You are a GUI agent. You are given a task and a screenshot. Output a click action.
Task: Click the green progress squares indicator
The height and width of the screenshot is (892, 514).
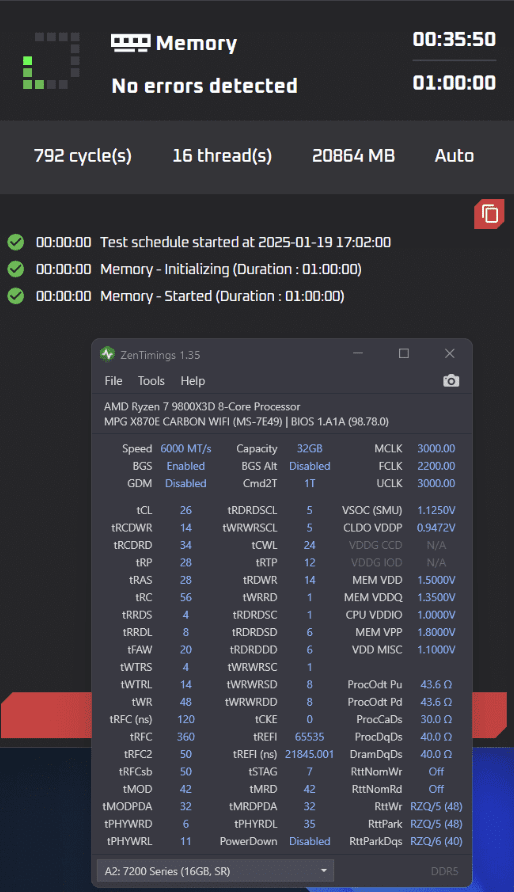click(x=51, y=61)
